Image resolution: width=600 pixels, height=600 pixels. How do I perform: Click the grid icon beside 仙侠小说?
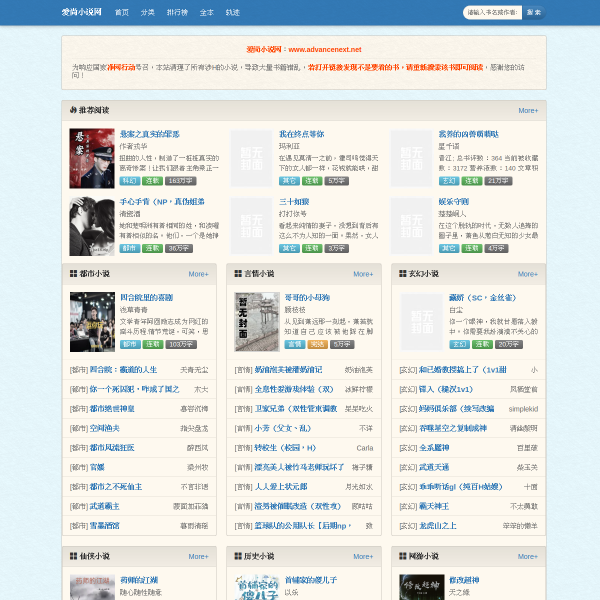click(73, 556)
